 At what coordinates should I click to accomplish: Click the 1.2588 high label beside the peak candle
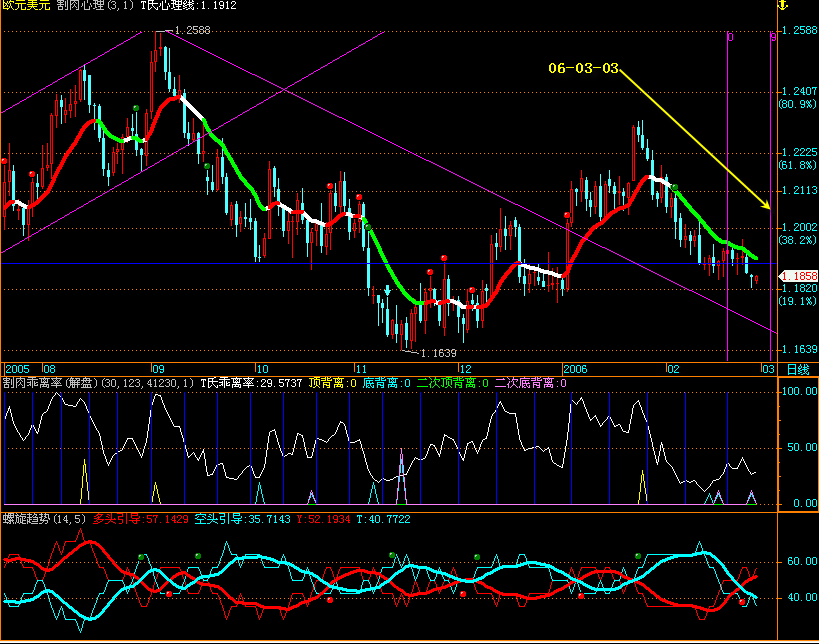click(192, 30)
